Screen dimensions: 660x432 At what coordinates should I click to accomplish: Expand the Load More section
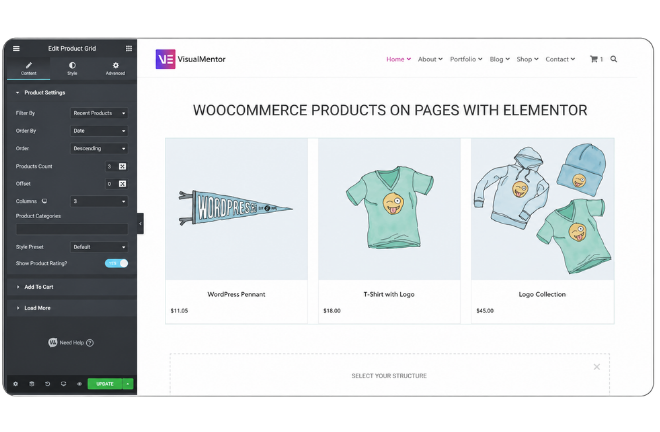72,308
